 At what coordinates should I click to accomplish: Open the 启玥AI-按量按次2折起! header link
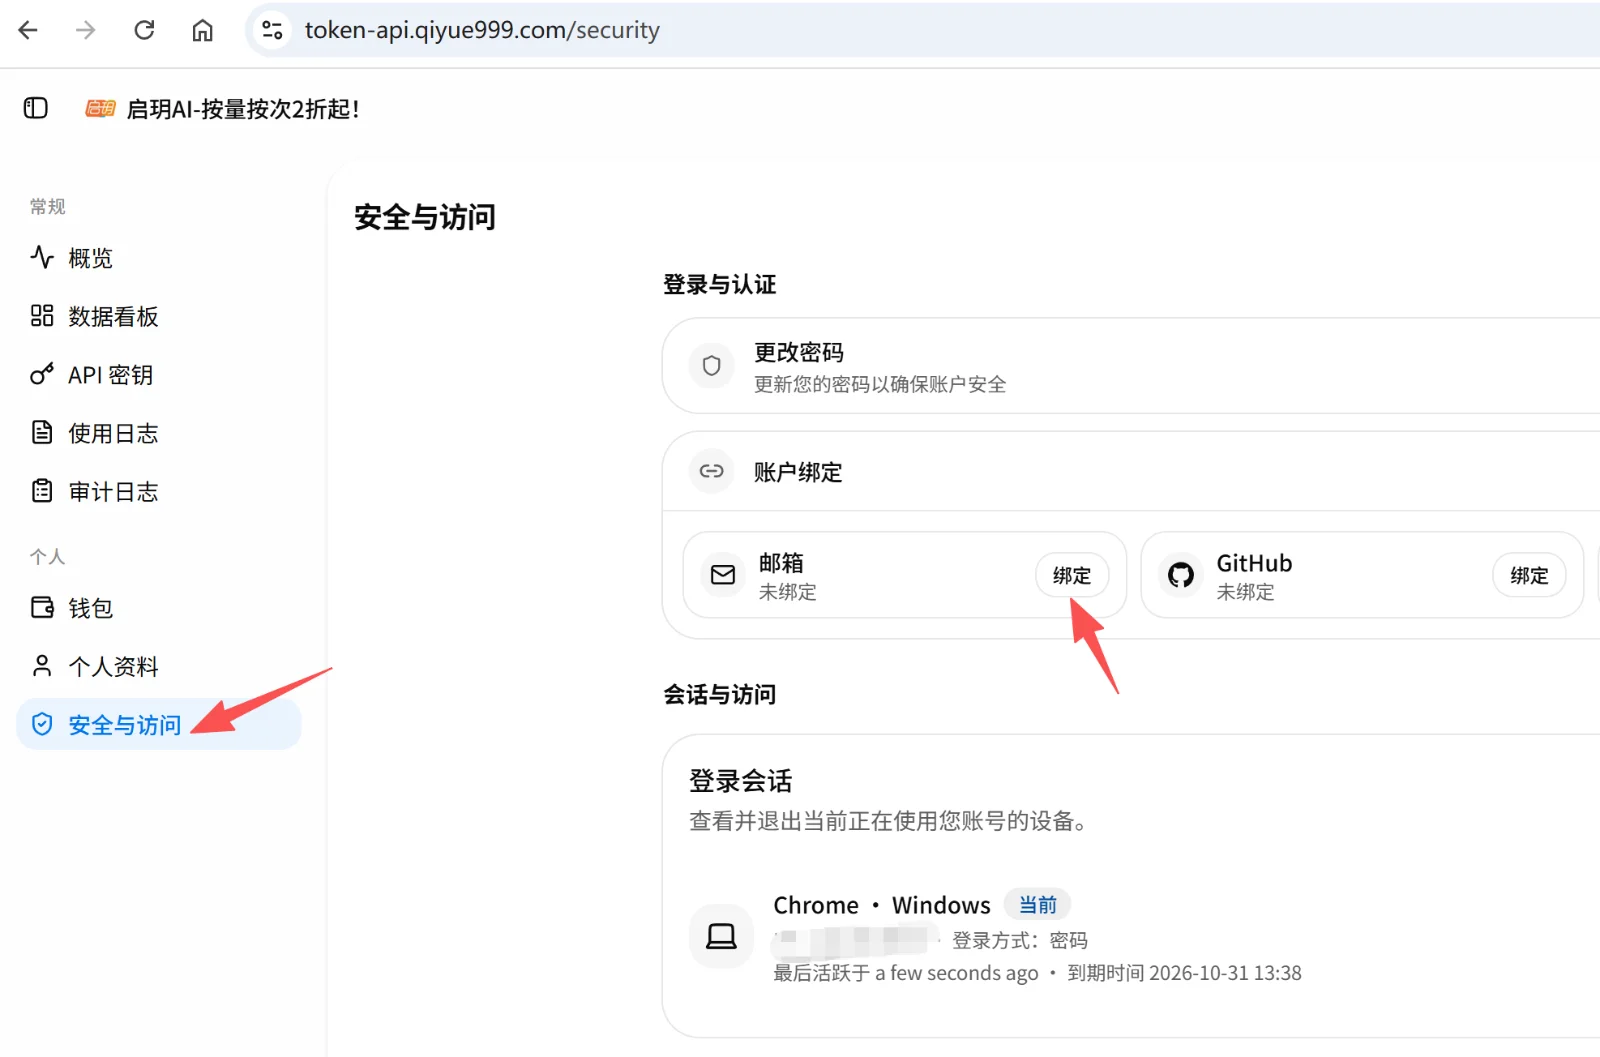coord(243,109)
